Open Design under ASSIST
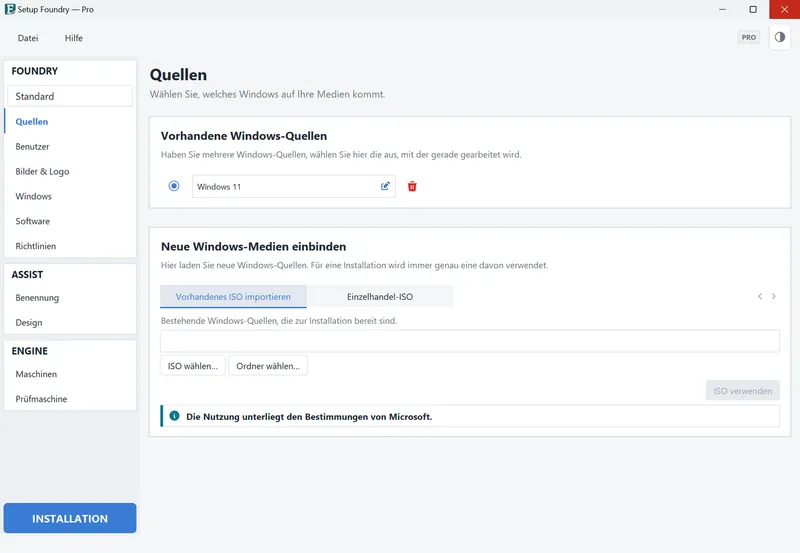The image size is (800, 553). (x=70, y=322)
